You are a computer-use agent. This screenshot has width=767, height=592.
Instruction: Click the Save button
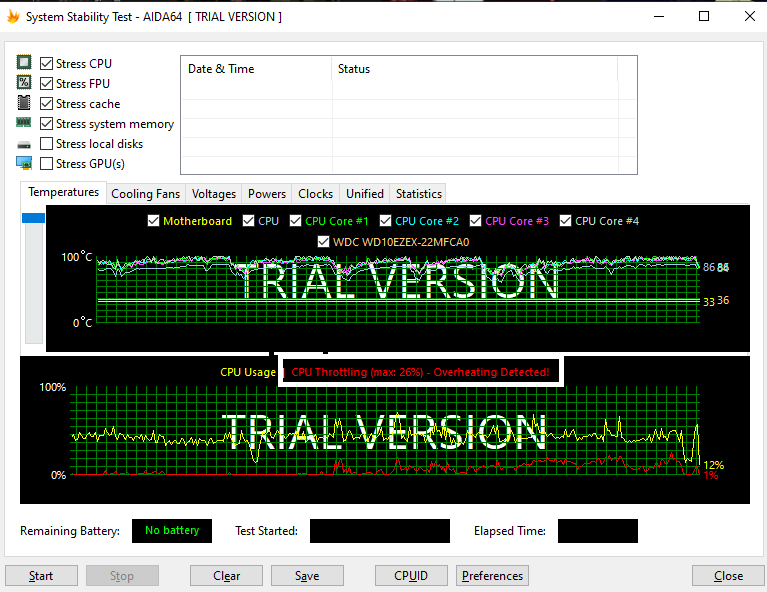point(307,576)
